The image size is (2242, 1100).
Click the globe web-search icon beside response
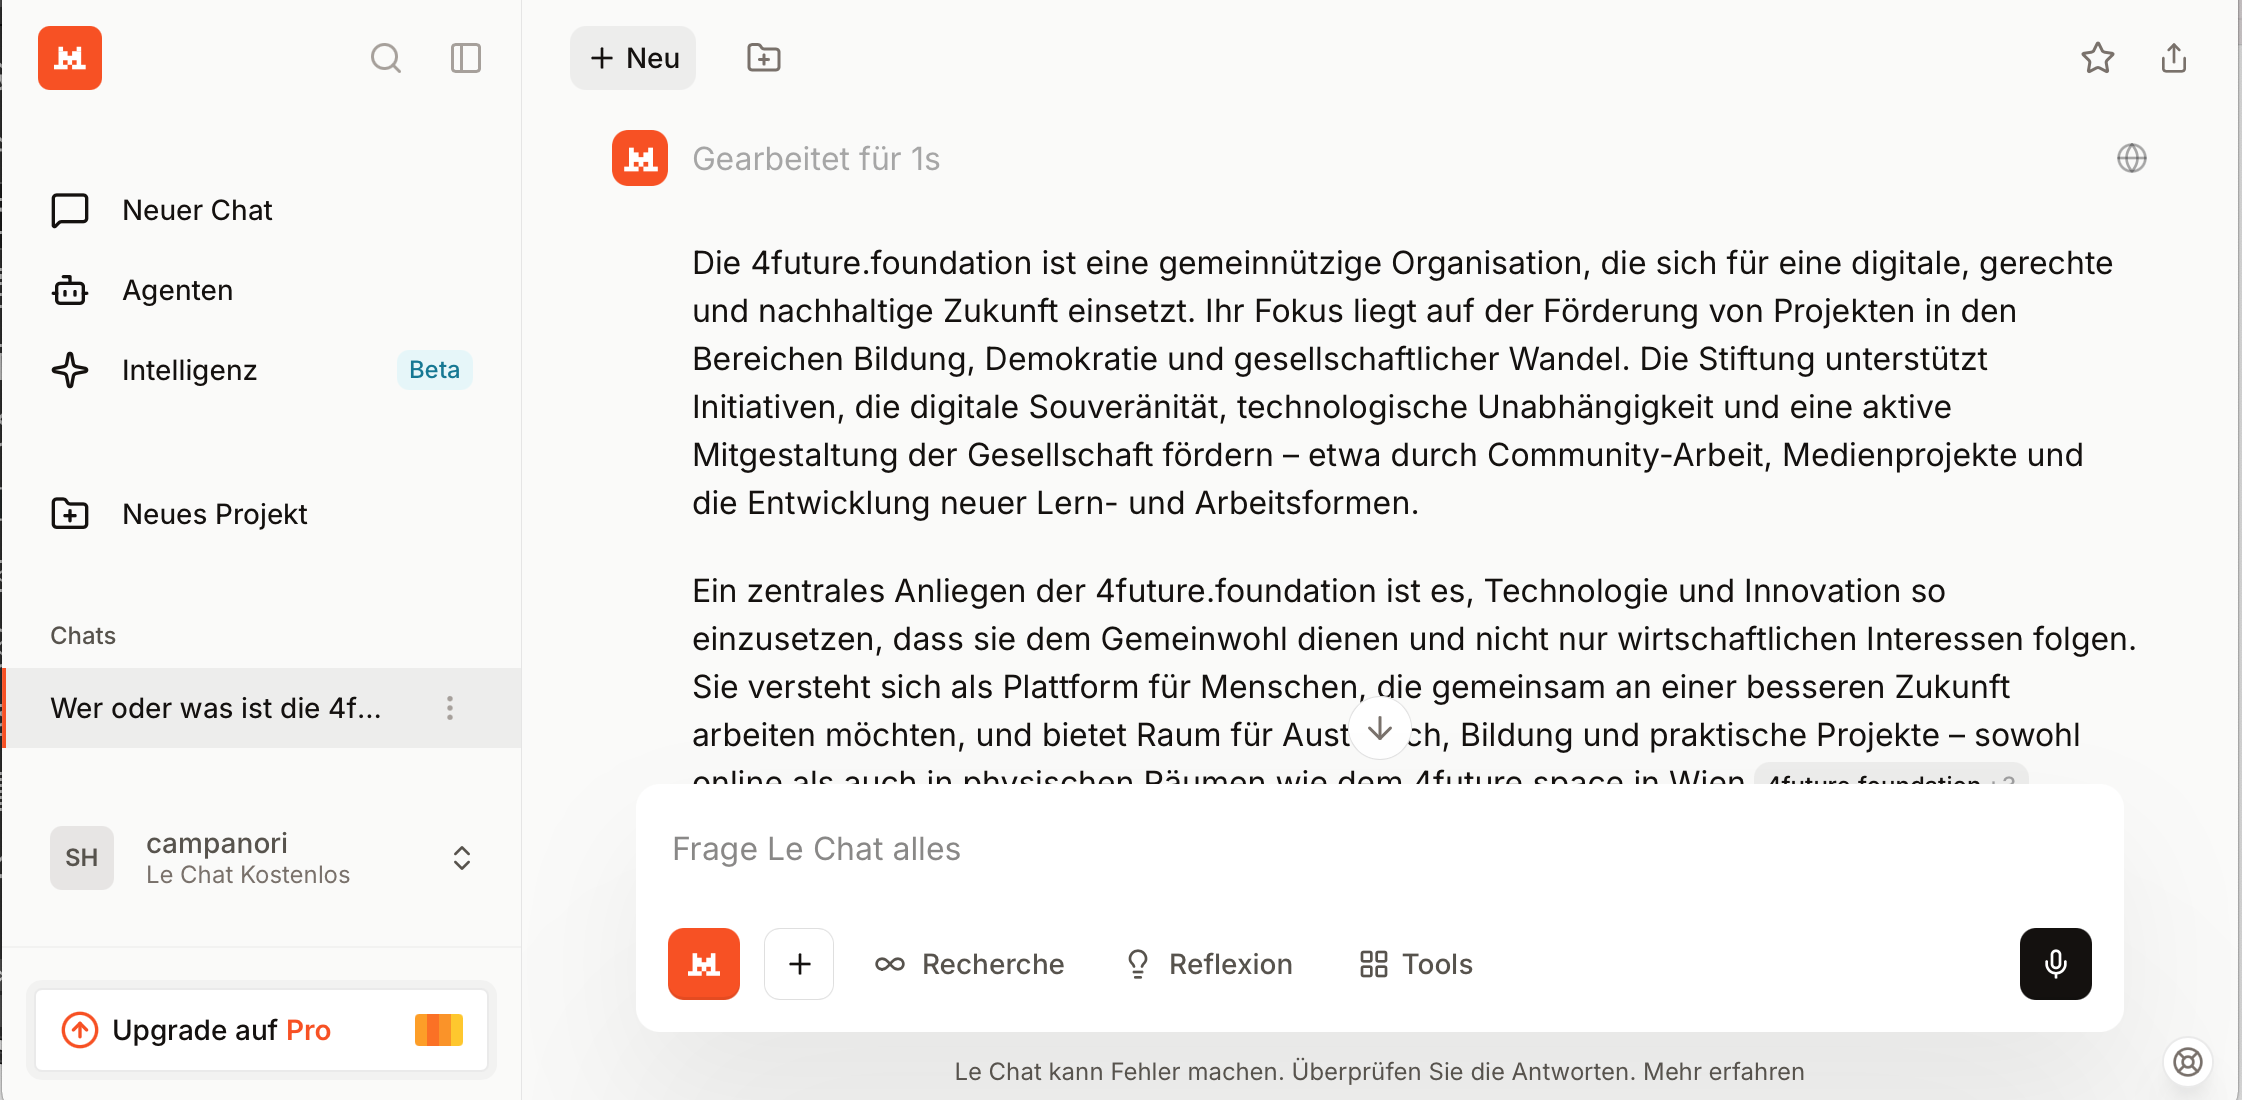(x=2131, y=158)
